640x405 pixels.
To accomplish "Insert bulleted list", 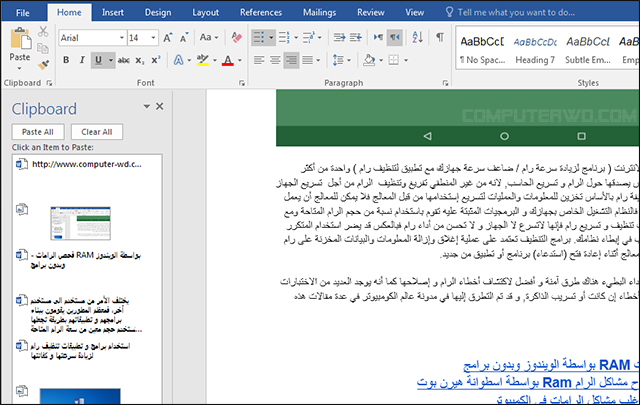I will (259, 38).
